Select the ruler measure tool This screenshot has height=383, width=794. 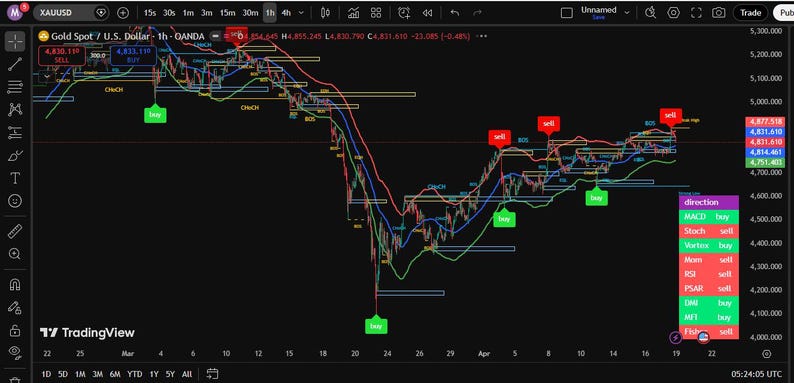[x=15, y=232]
